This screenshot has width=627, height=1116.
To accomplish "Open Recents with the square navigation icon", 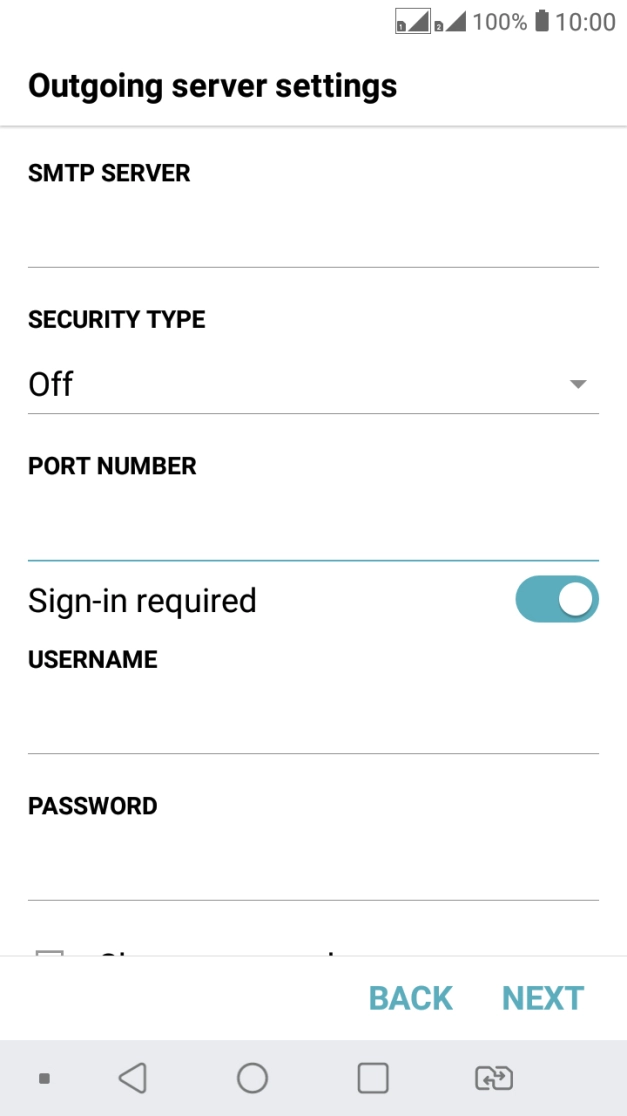I will 373,1077.
